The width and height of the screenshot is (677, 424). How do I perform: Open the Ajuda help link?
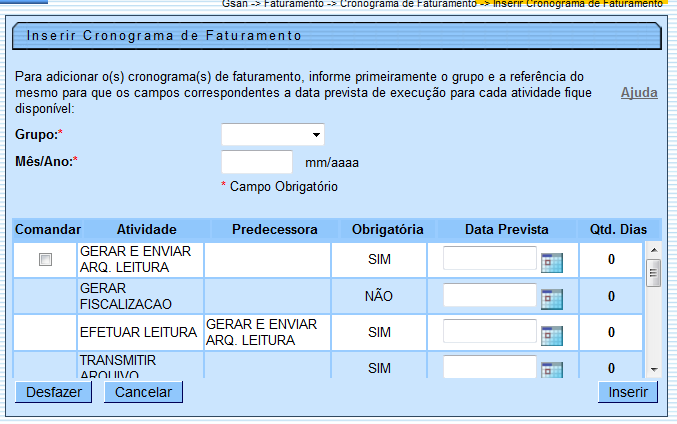click(639, 93)
